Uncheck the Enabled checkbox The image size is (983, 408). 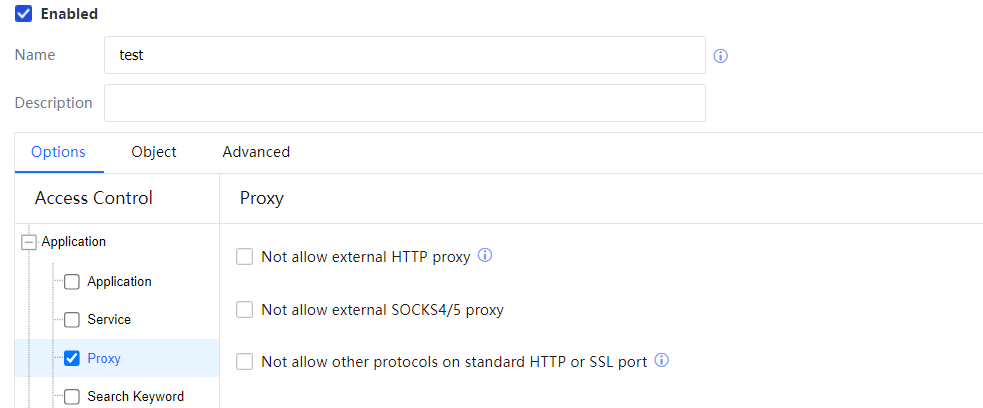(x=24, y=14)
